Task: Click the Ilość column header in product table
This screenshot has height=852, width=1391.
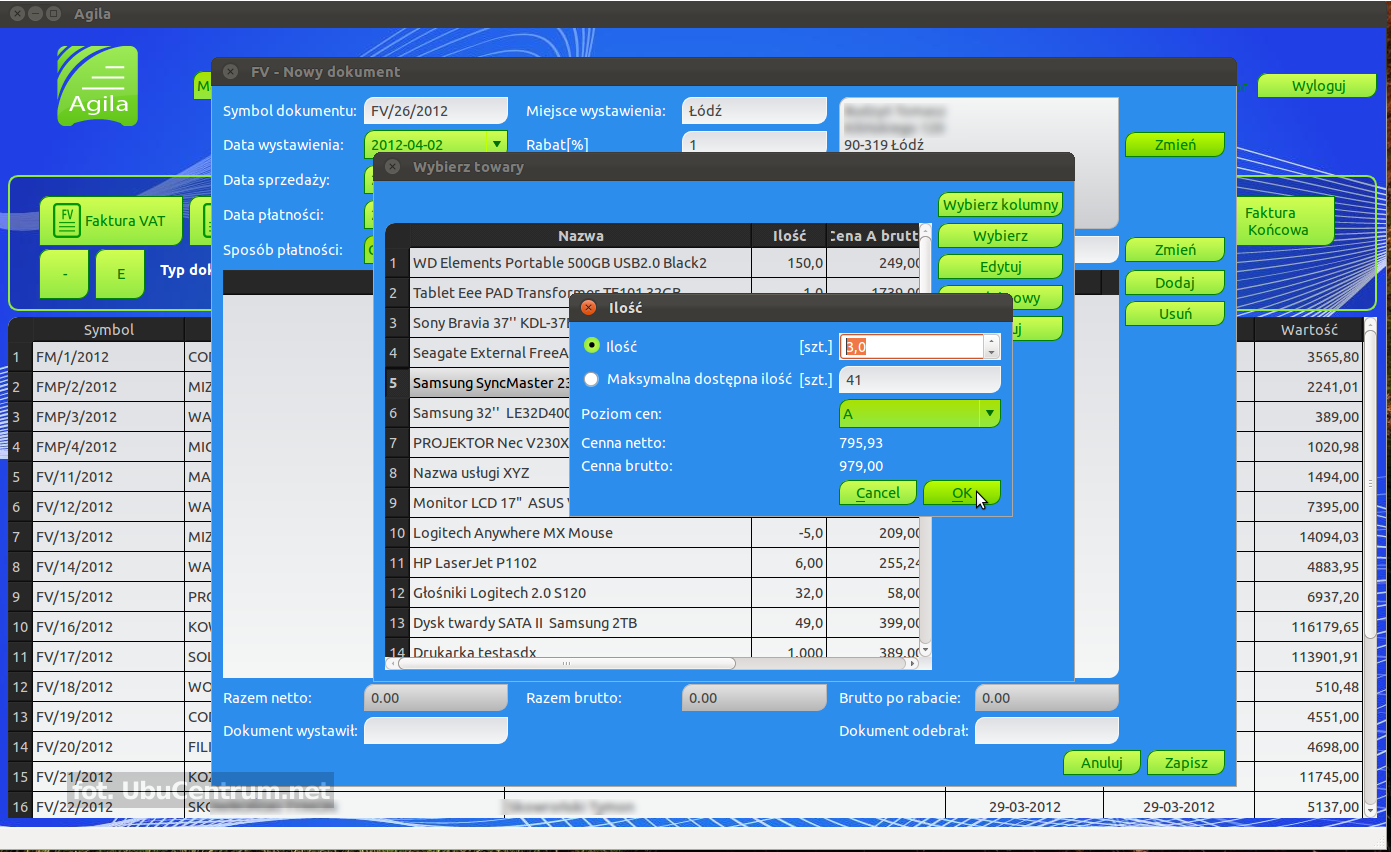Action: 789,236
